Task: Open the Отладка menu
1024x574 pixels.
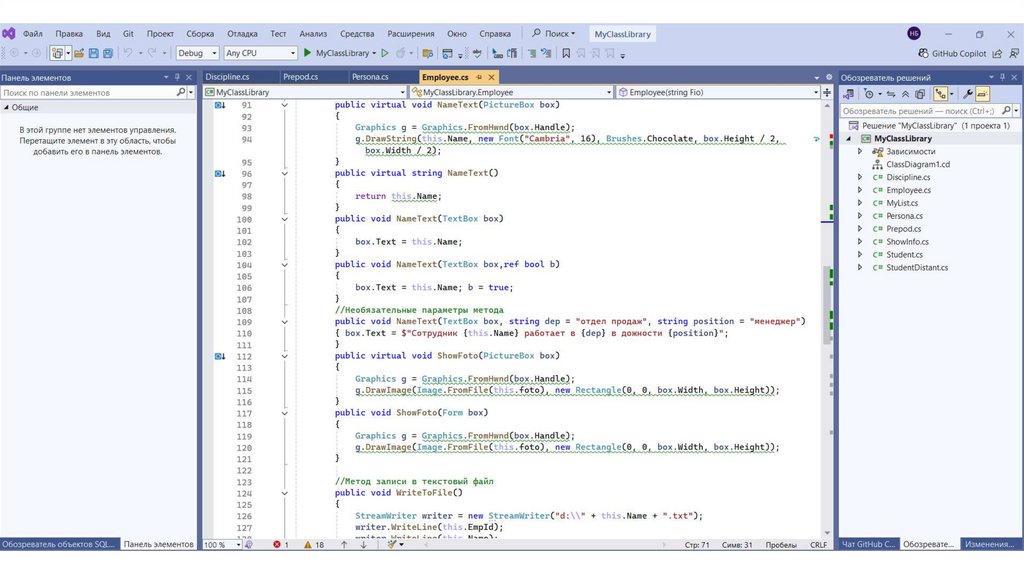Action: point(242,33)
